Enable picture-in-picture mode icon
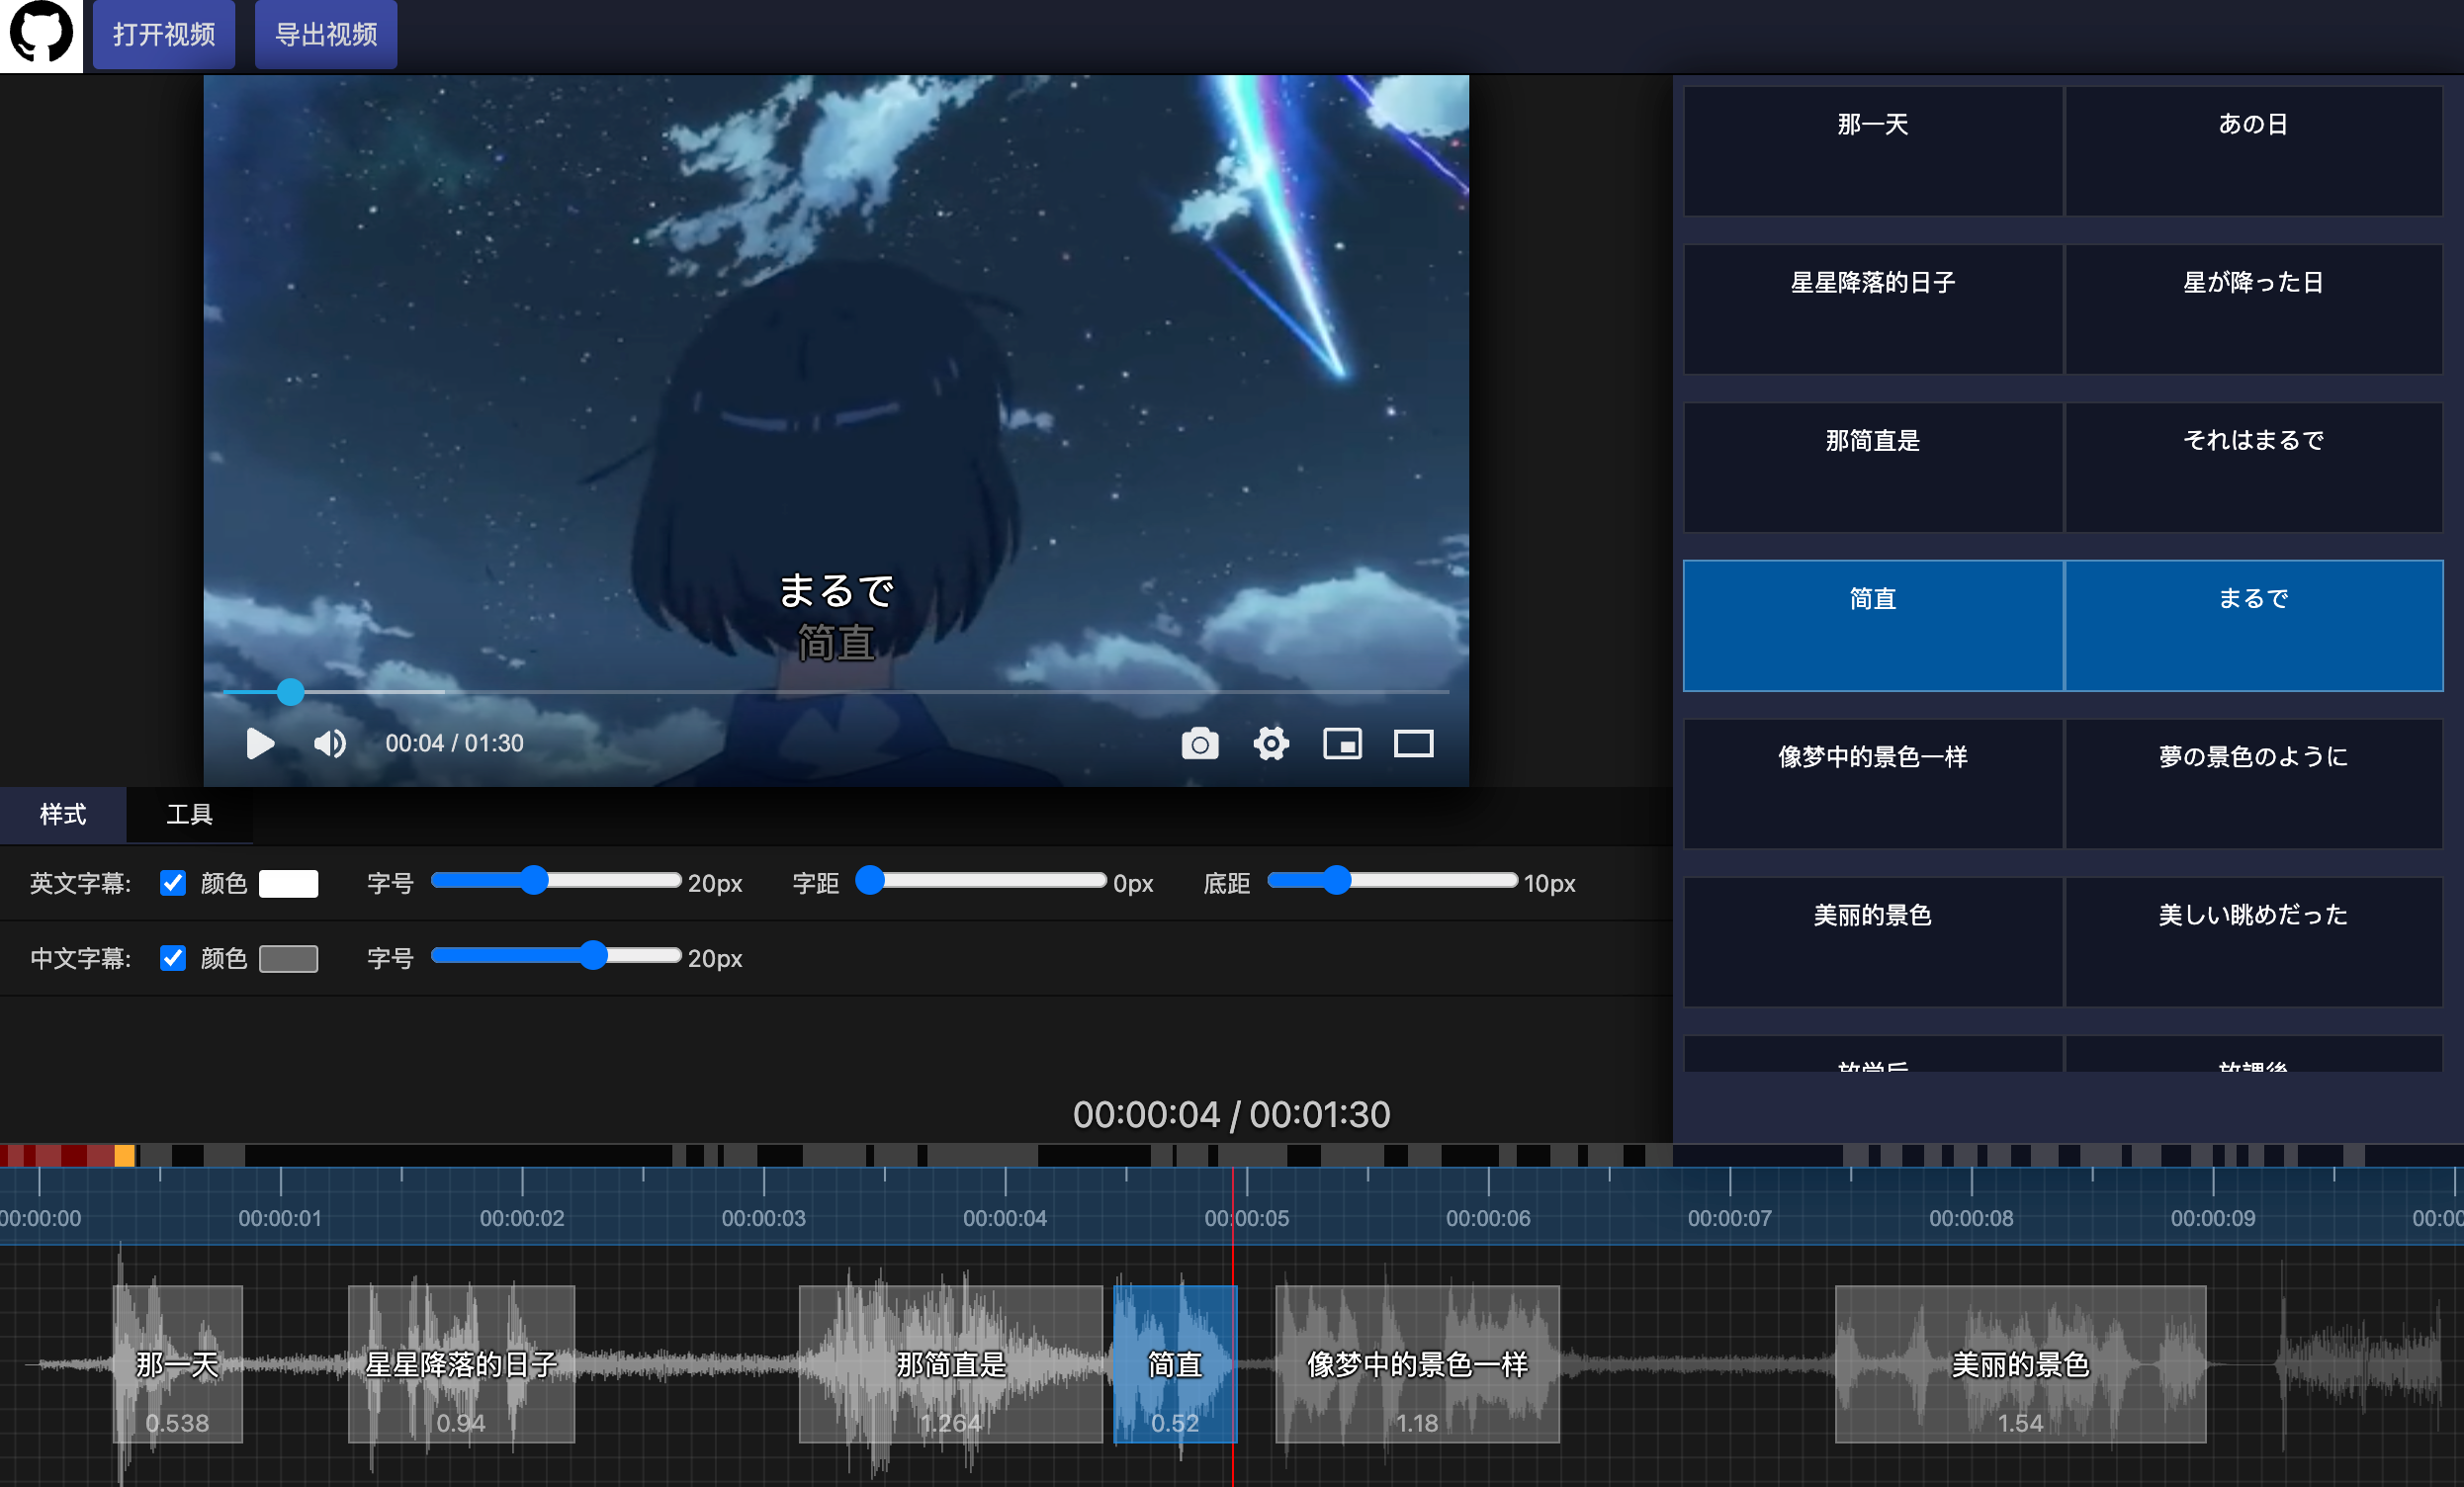Screen dimensions: 2464x1487 coord(1342,743)
